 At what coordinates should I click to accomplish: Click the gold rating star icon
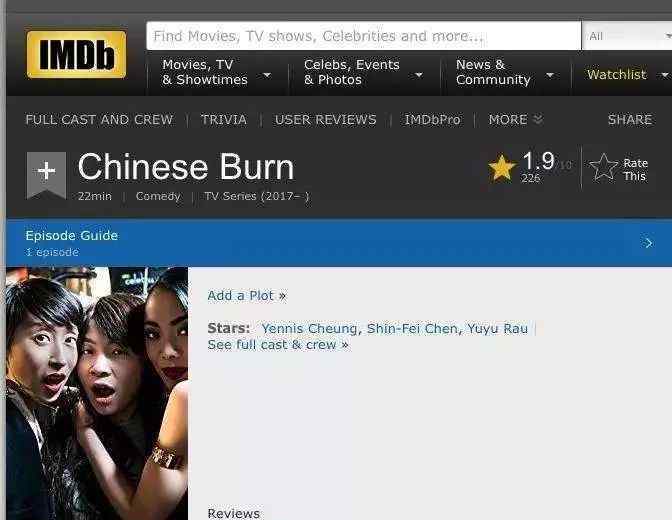click(x=502, y=168)
